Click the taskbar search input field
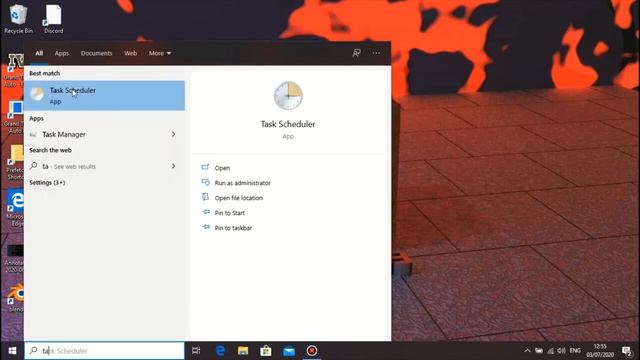The width and height of the screenshot is (640, 360). click(104, 351)
